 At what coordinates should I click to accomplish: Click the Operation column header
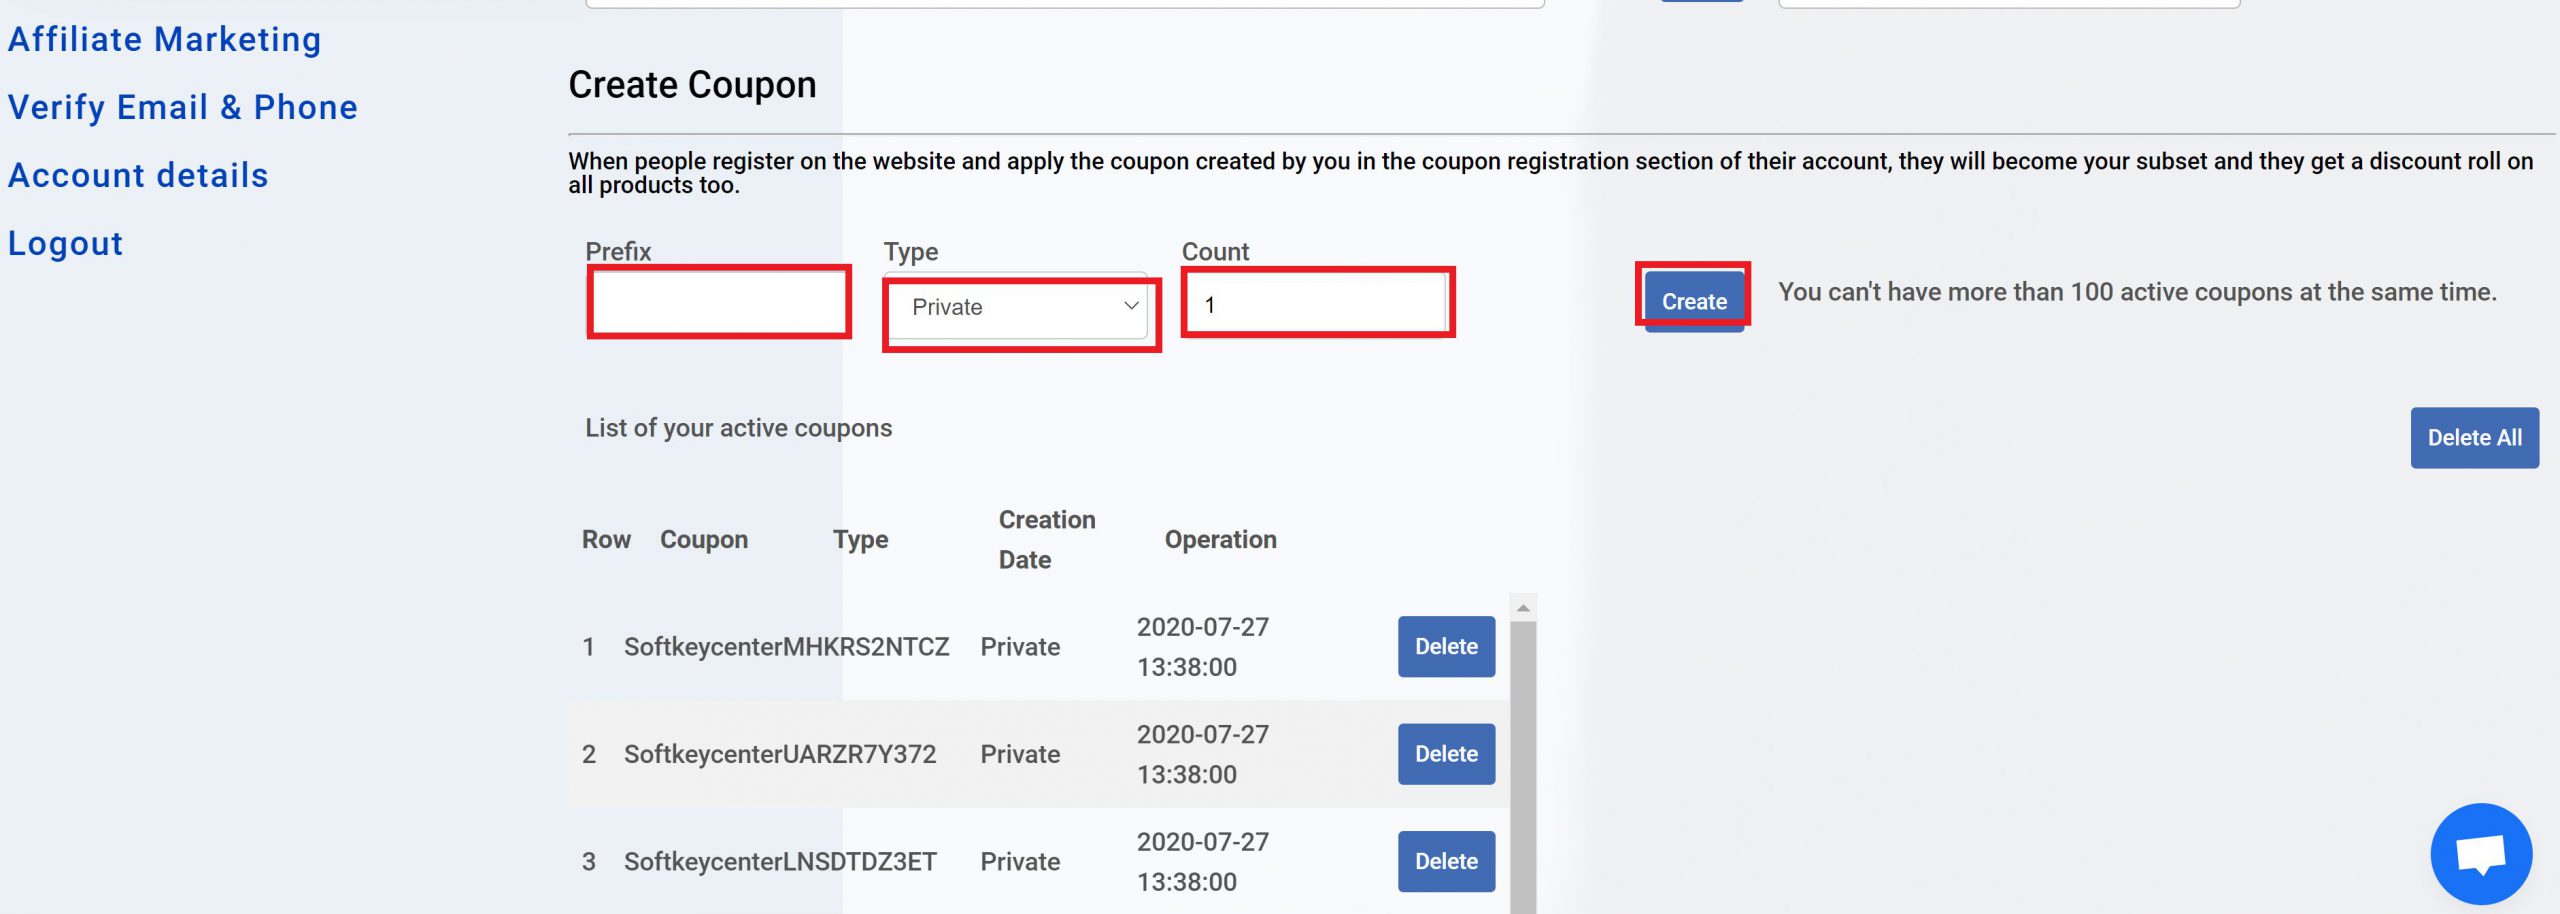pos(1220,540)
